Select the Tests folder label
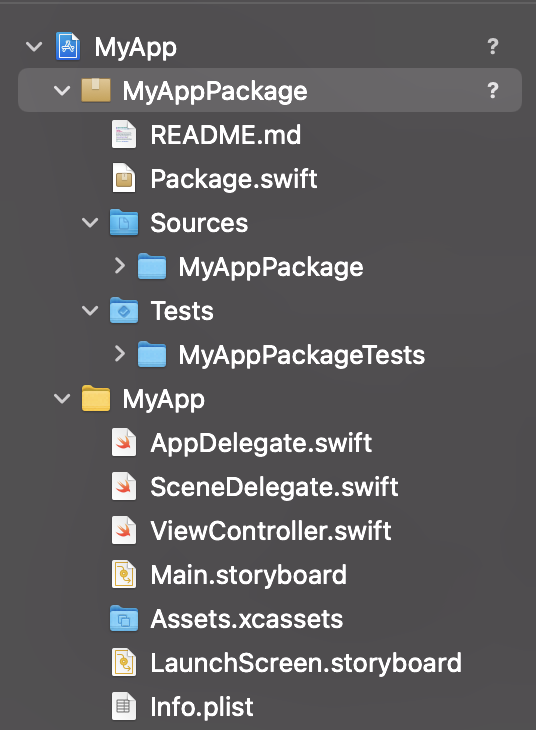536x730 pixels. pyautogui.click(x=182, y=311)
